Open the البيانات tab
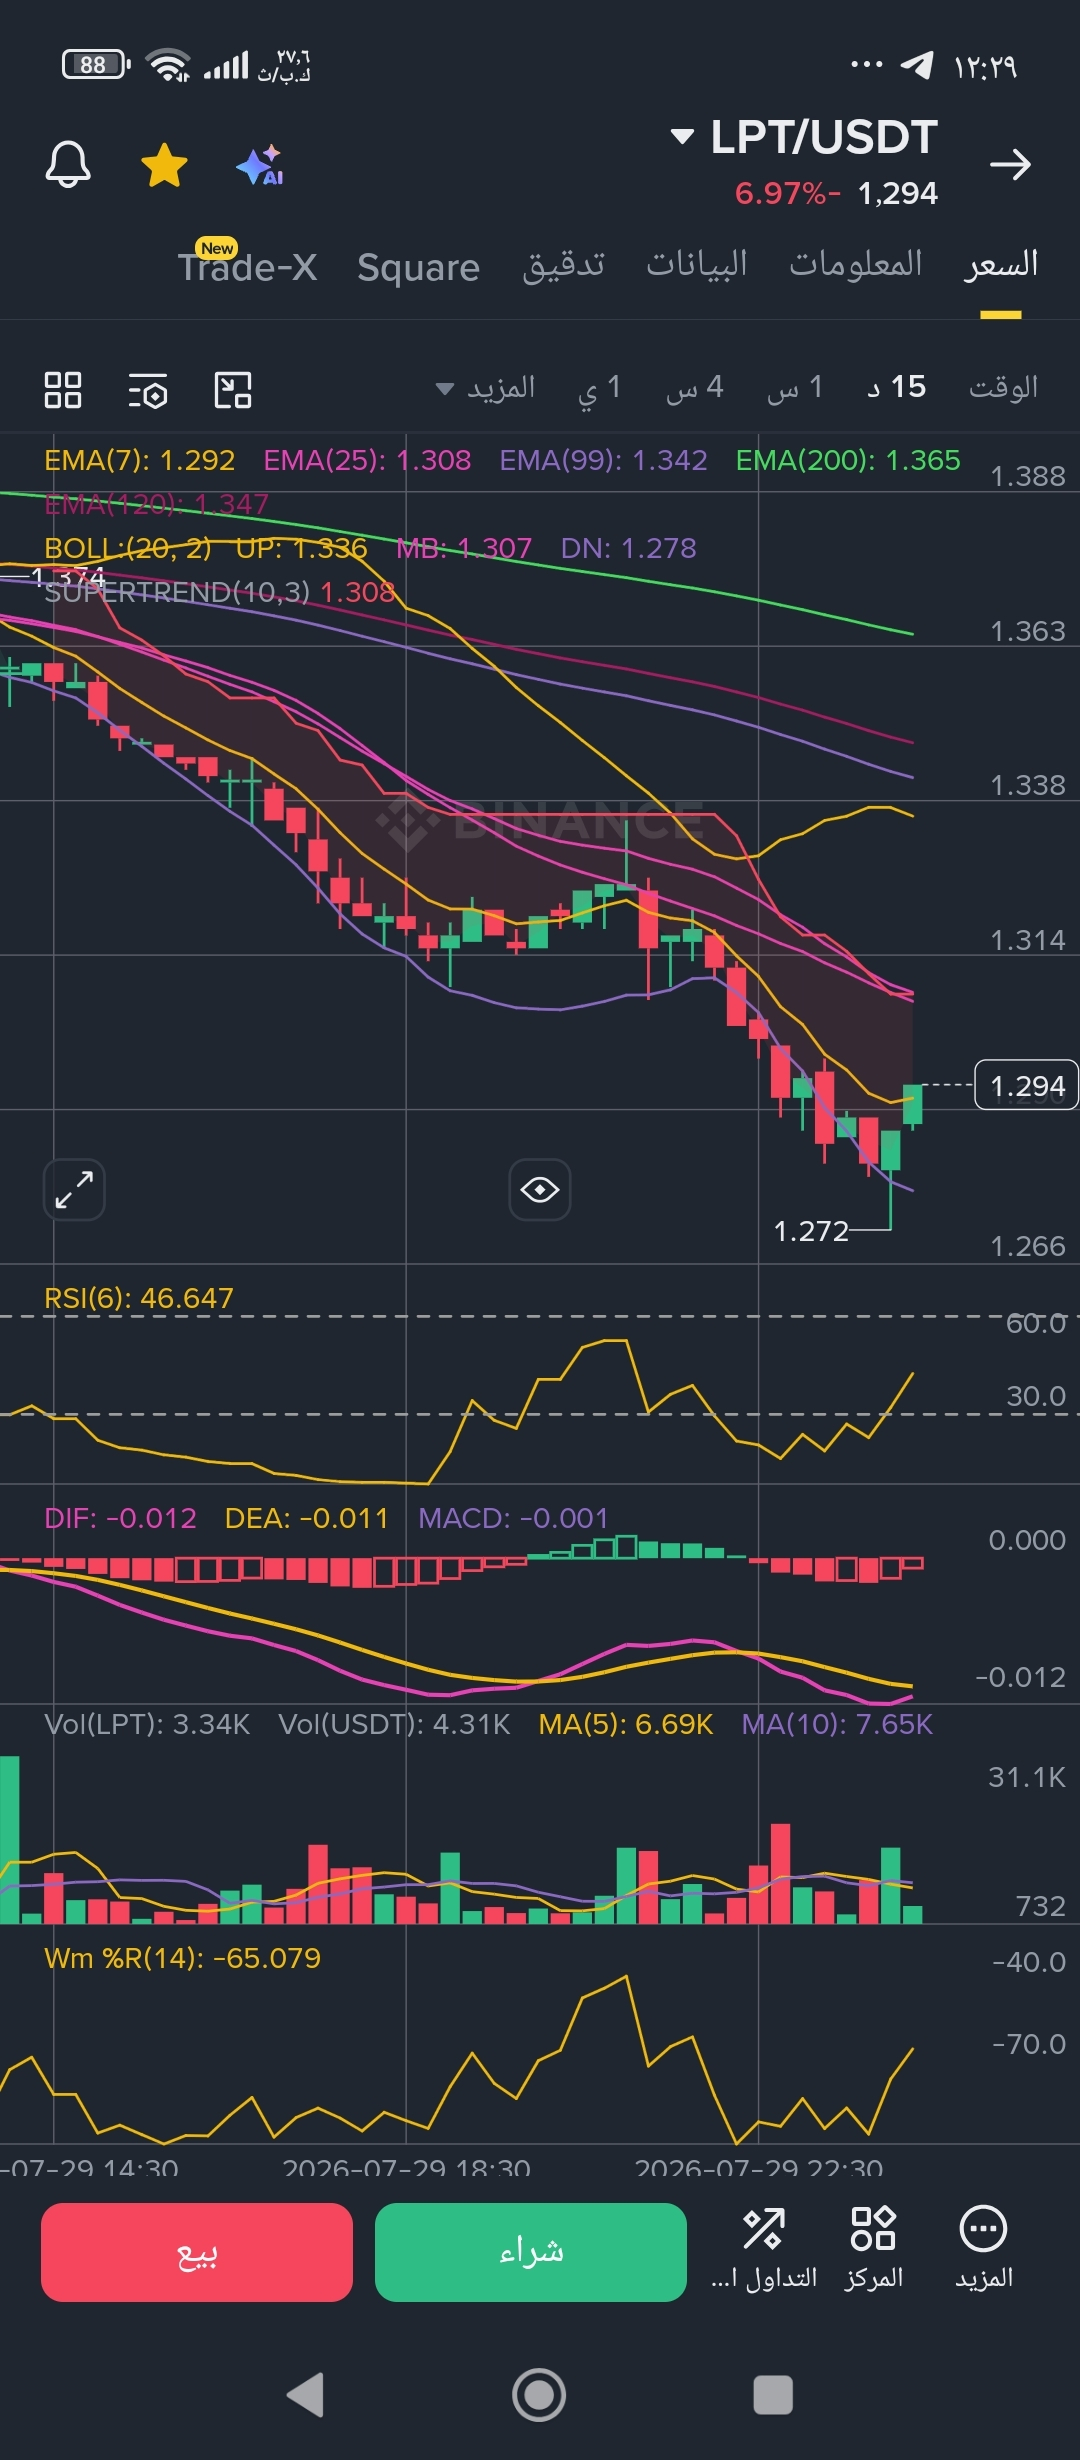 697,264
